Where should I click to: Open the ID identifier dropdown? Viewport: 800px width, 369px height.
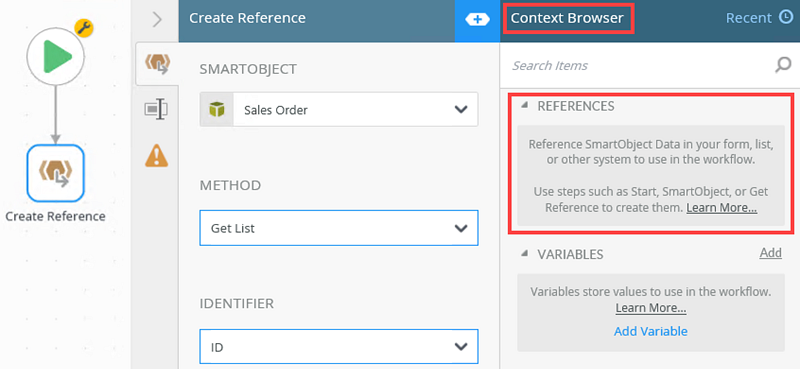339,347
